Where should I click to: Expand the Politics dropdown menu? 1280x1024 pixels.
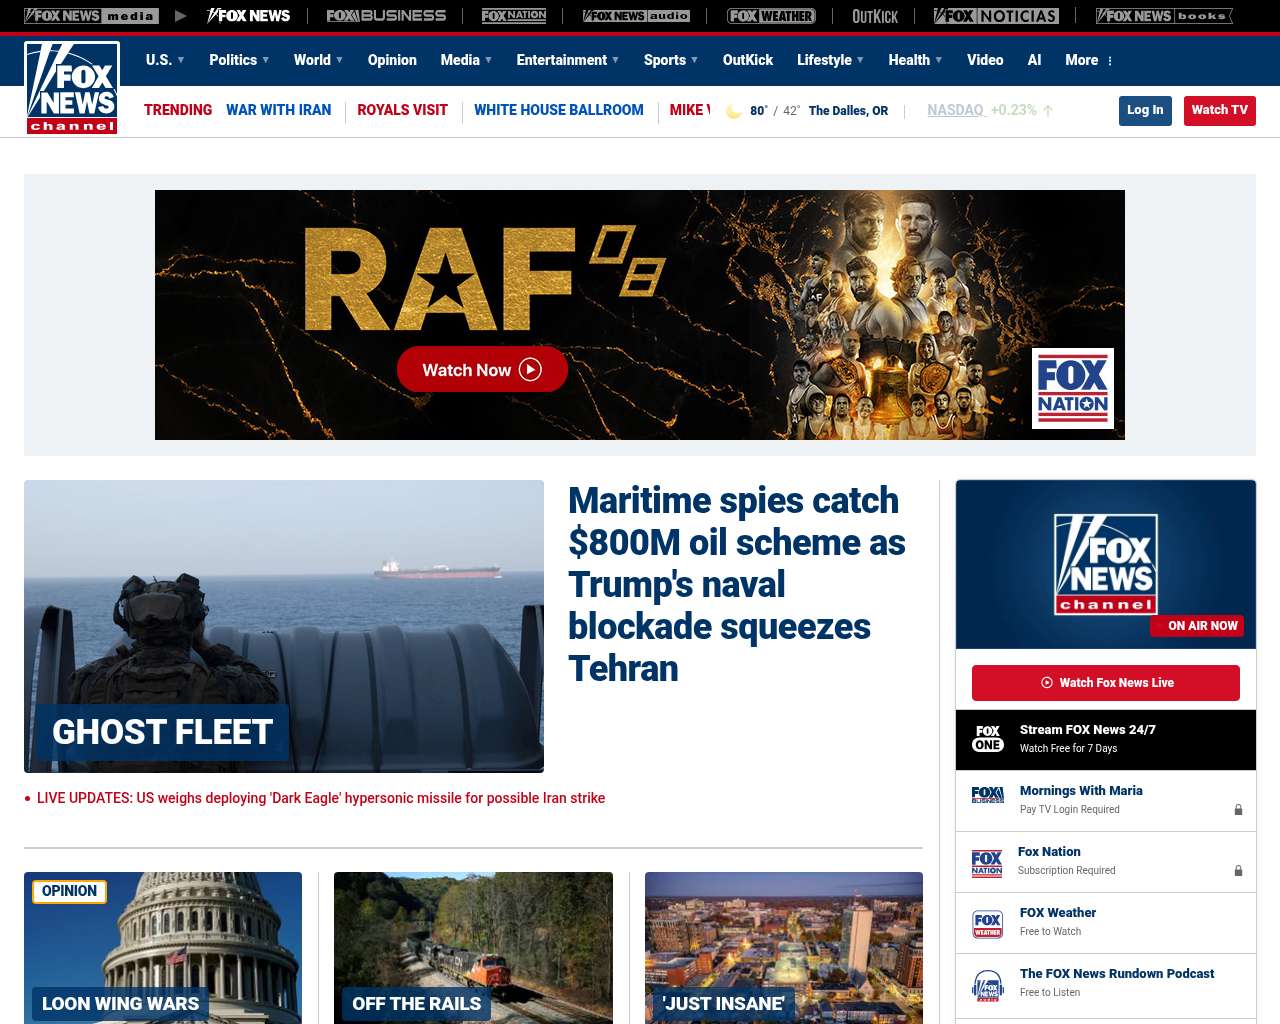[239, 60]
